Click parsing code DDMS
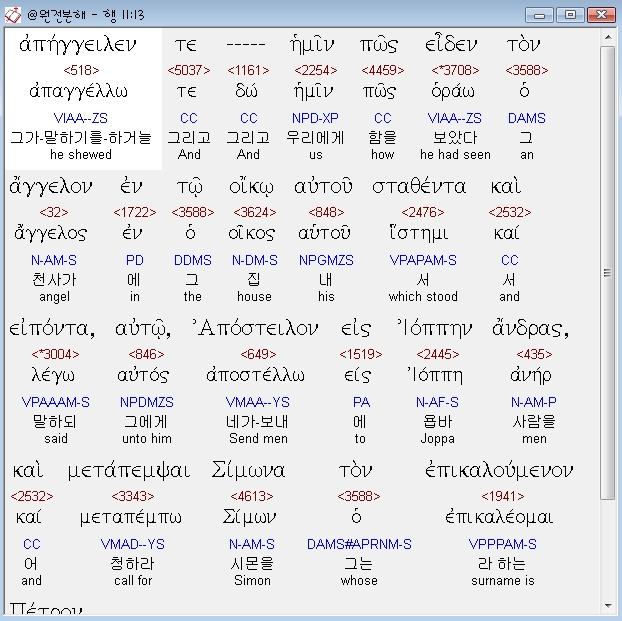The width and height of the screenshot is (622, 621). tap(193, 260)
